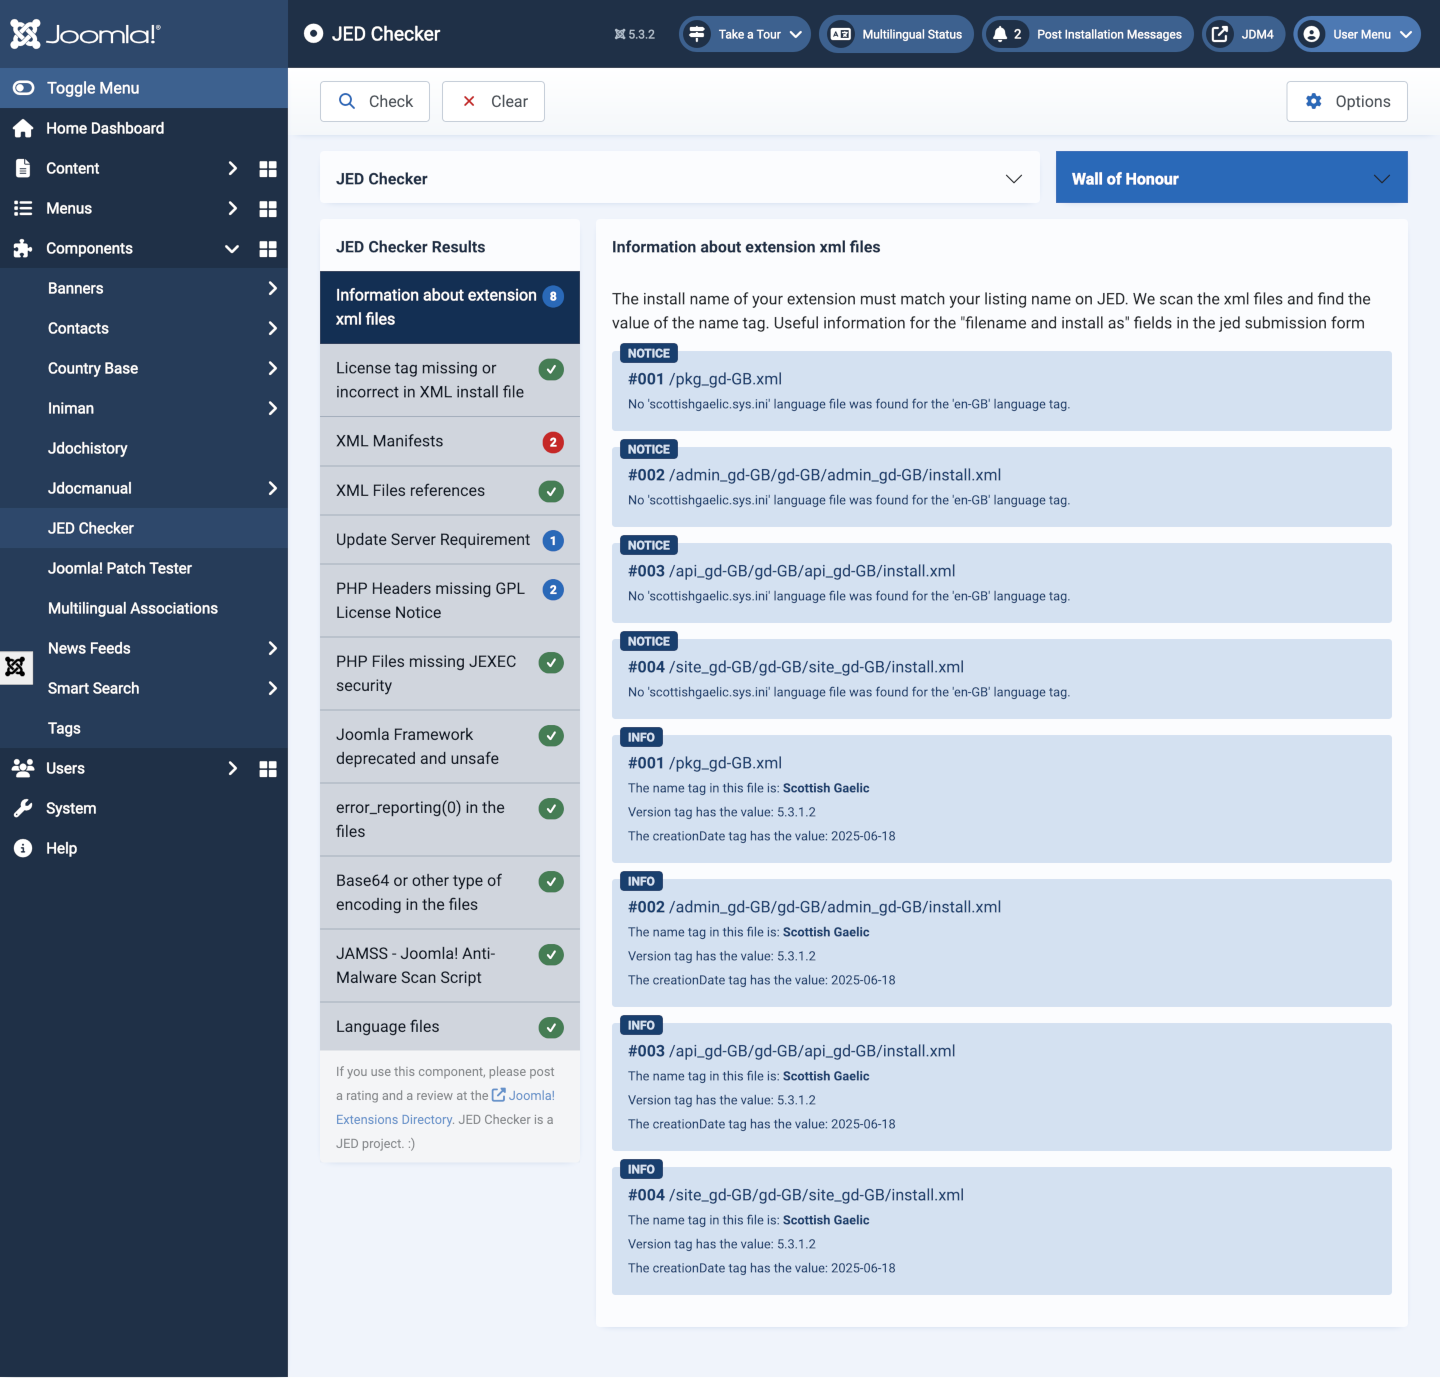Open the User Menu dropdown arrow
This screenshot has height=1378, width=1440.
(x=1405, y=34)
